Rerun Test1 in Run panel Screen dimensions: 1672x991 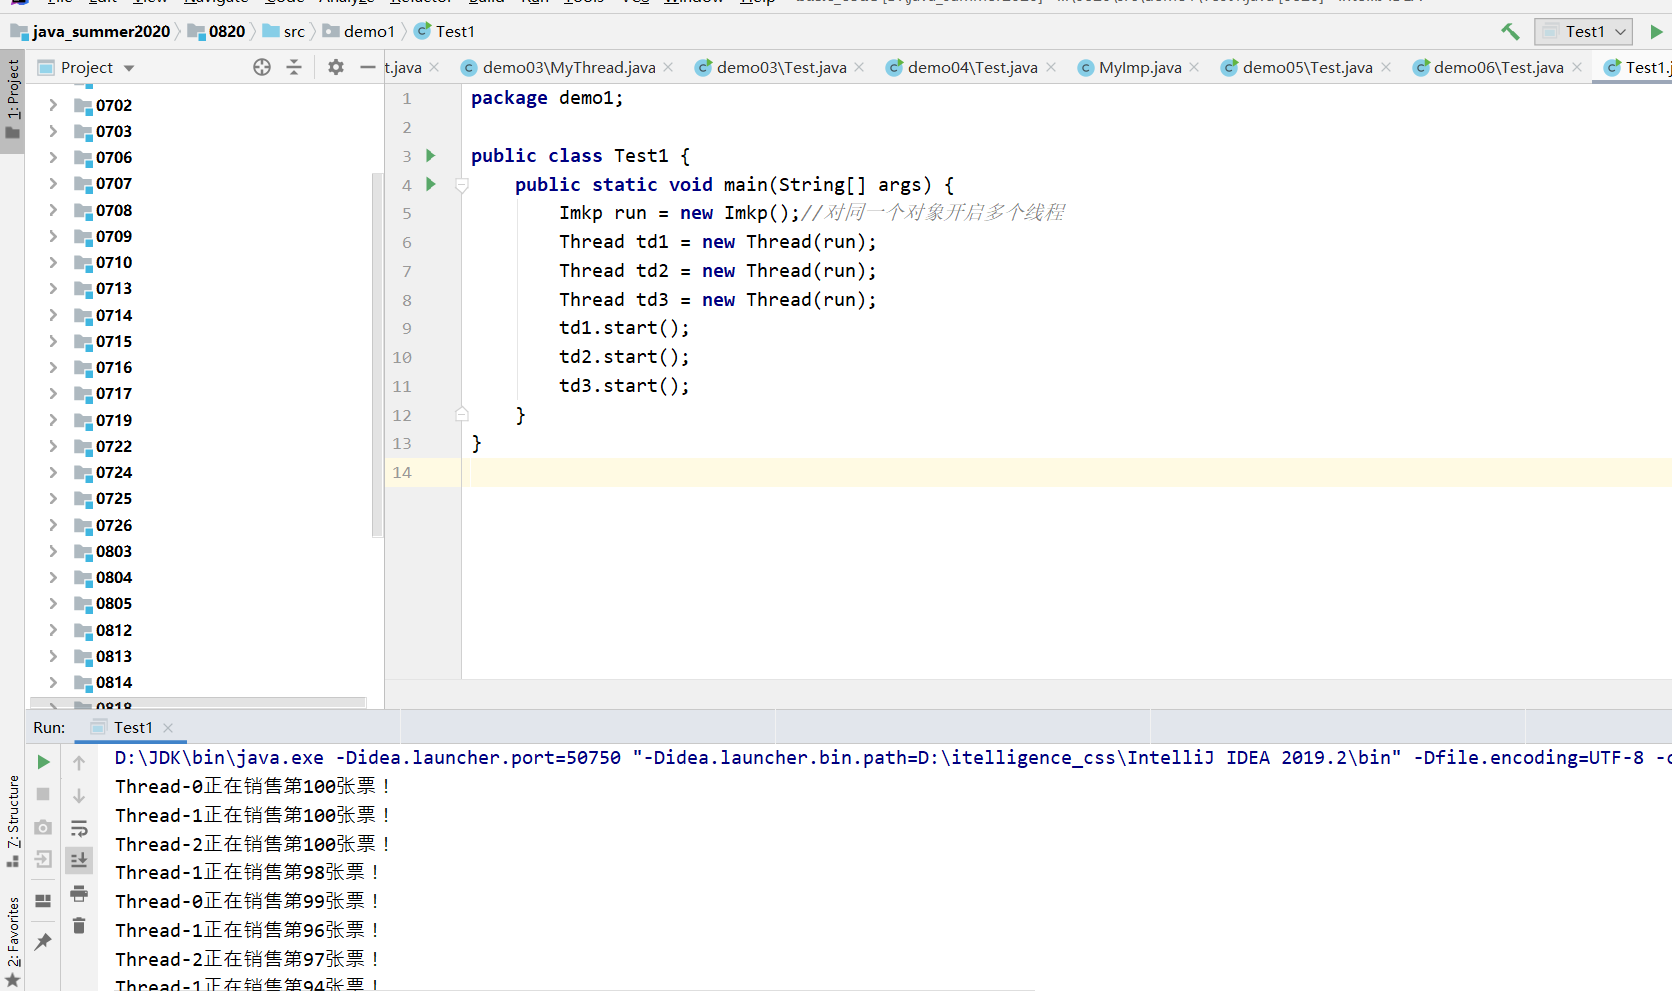click(x=43, y=762)
